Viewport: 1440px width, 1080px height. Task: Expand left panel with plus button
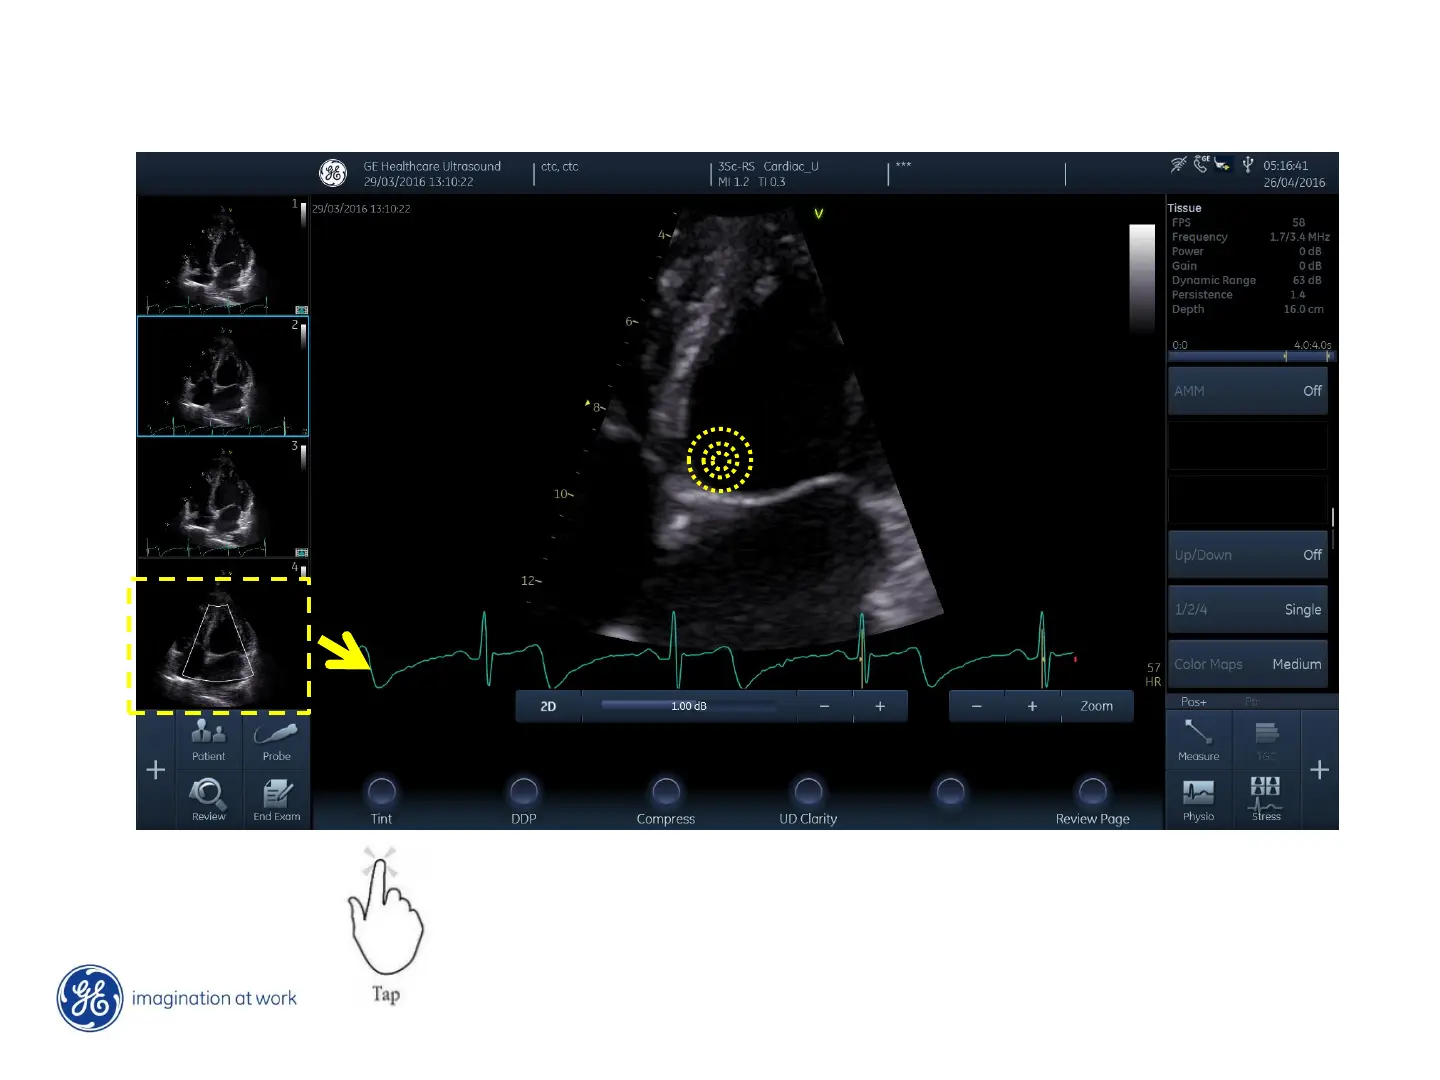156,770
